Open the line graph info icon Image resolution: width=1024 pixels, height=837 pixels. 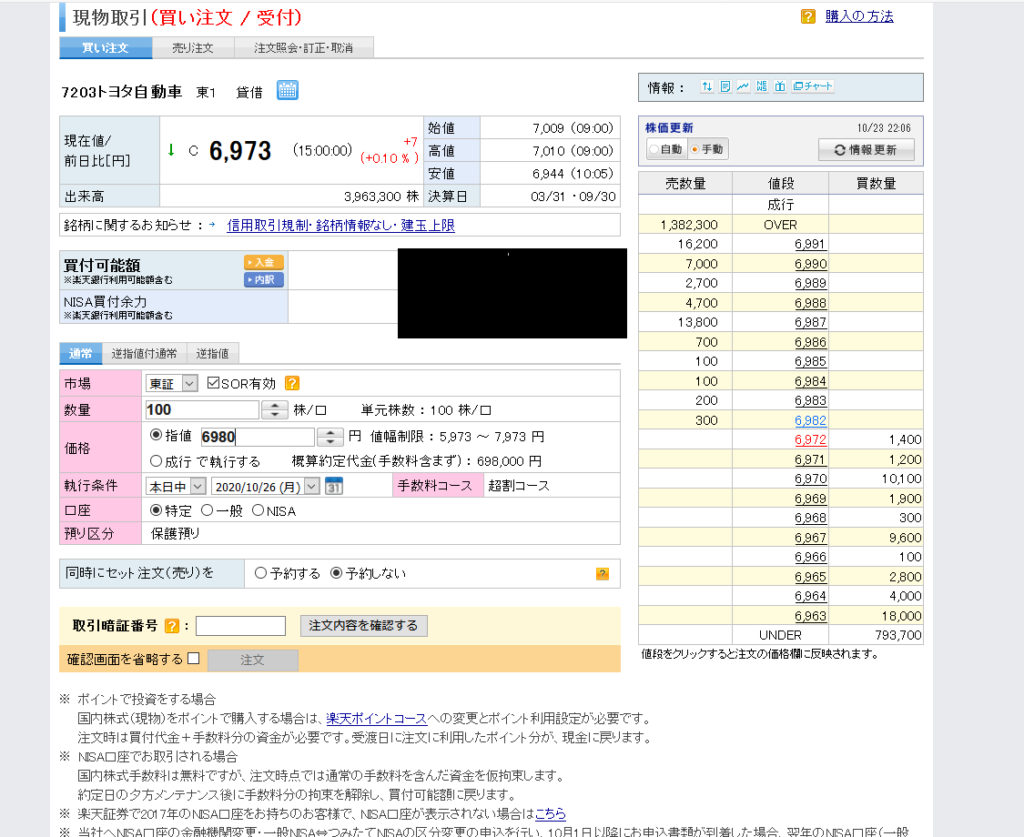coord(743,86)
